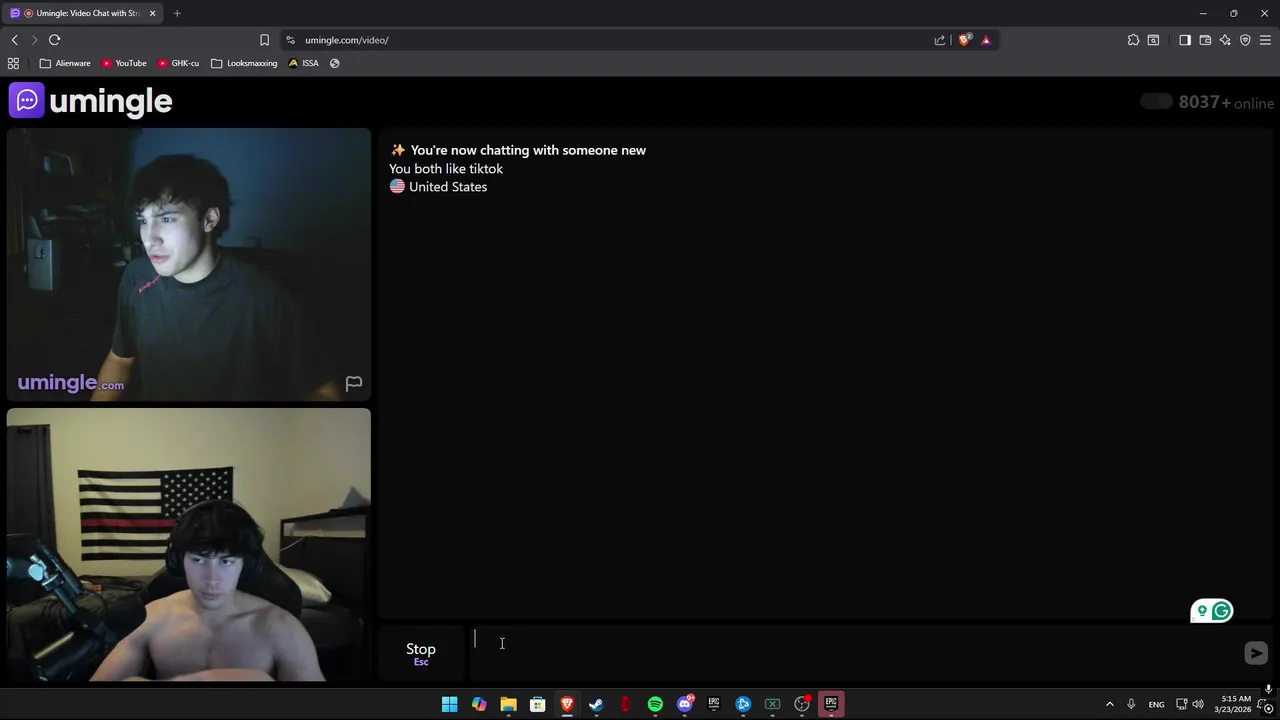Screen dimensions: 1280x720
Task: Click the umingle logo
Action: 91,101
